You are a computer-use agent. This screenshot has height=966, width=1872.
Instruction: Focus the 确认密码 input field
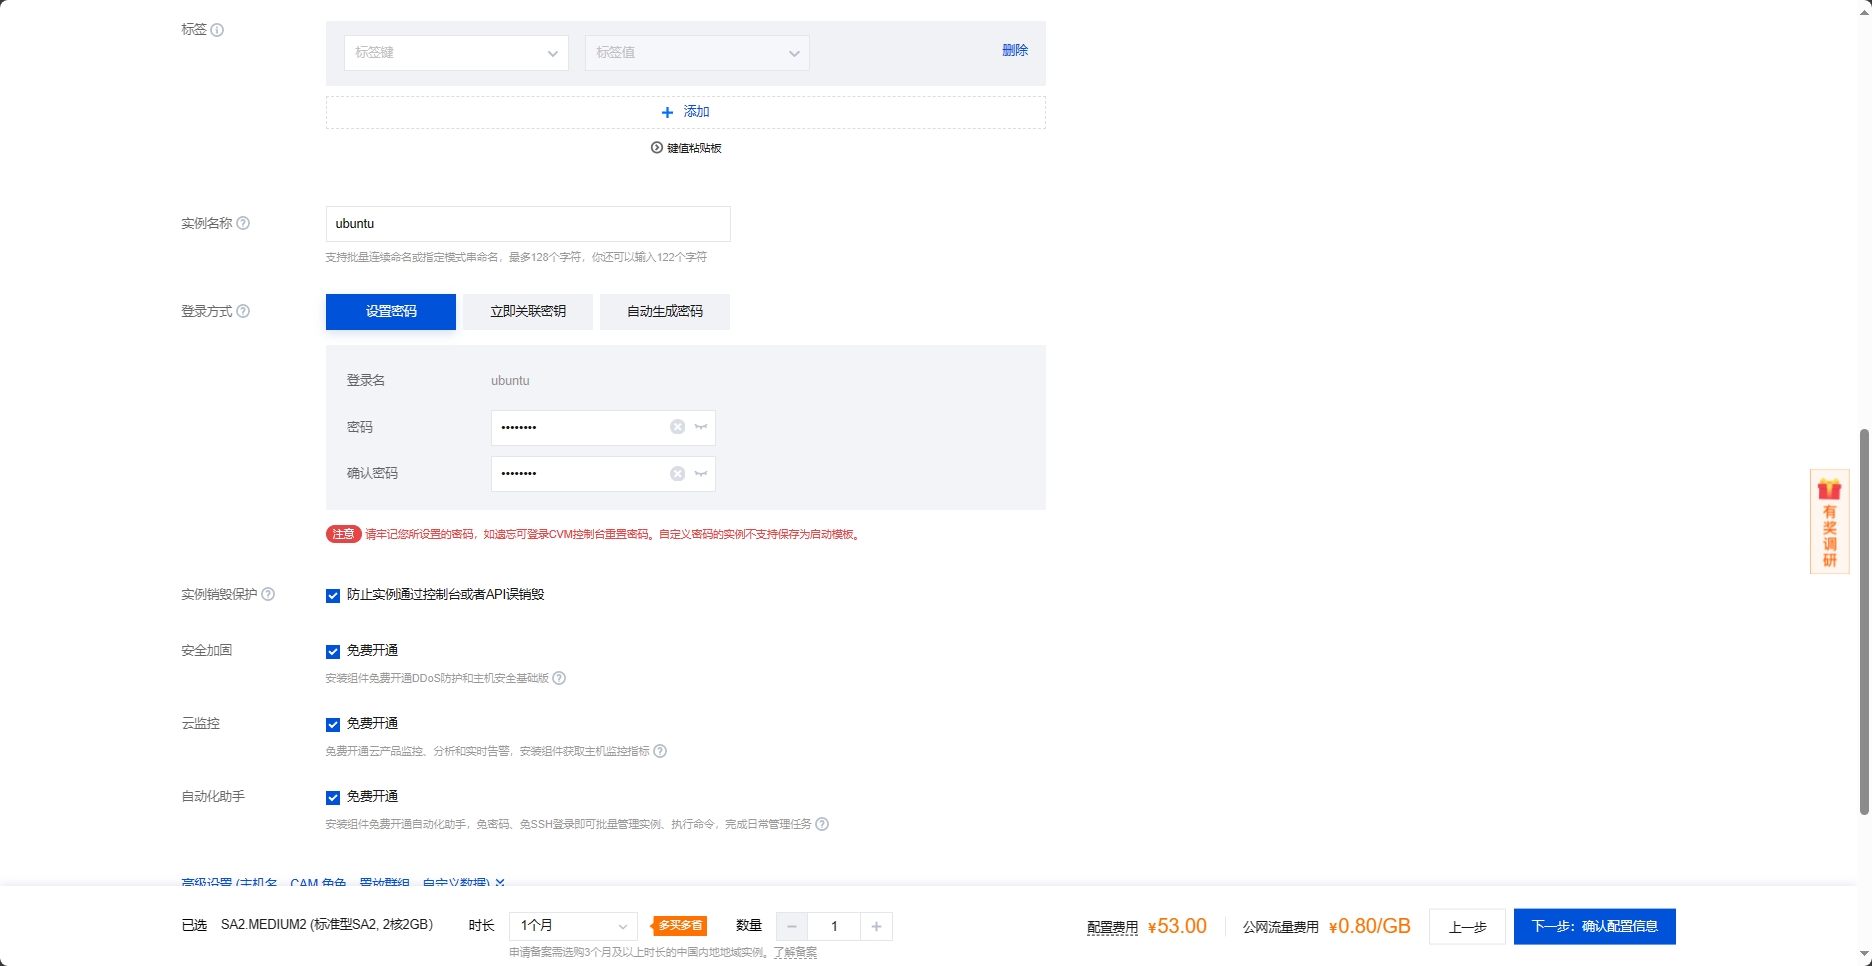pyautogui.click(x=603, y=474)
